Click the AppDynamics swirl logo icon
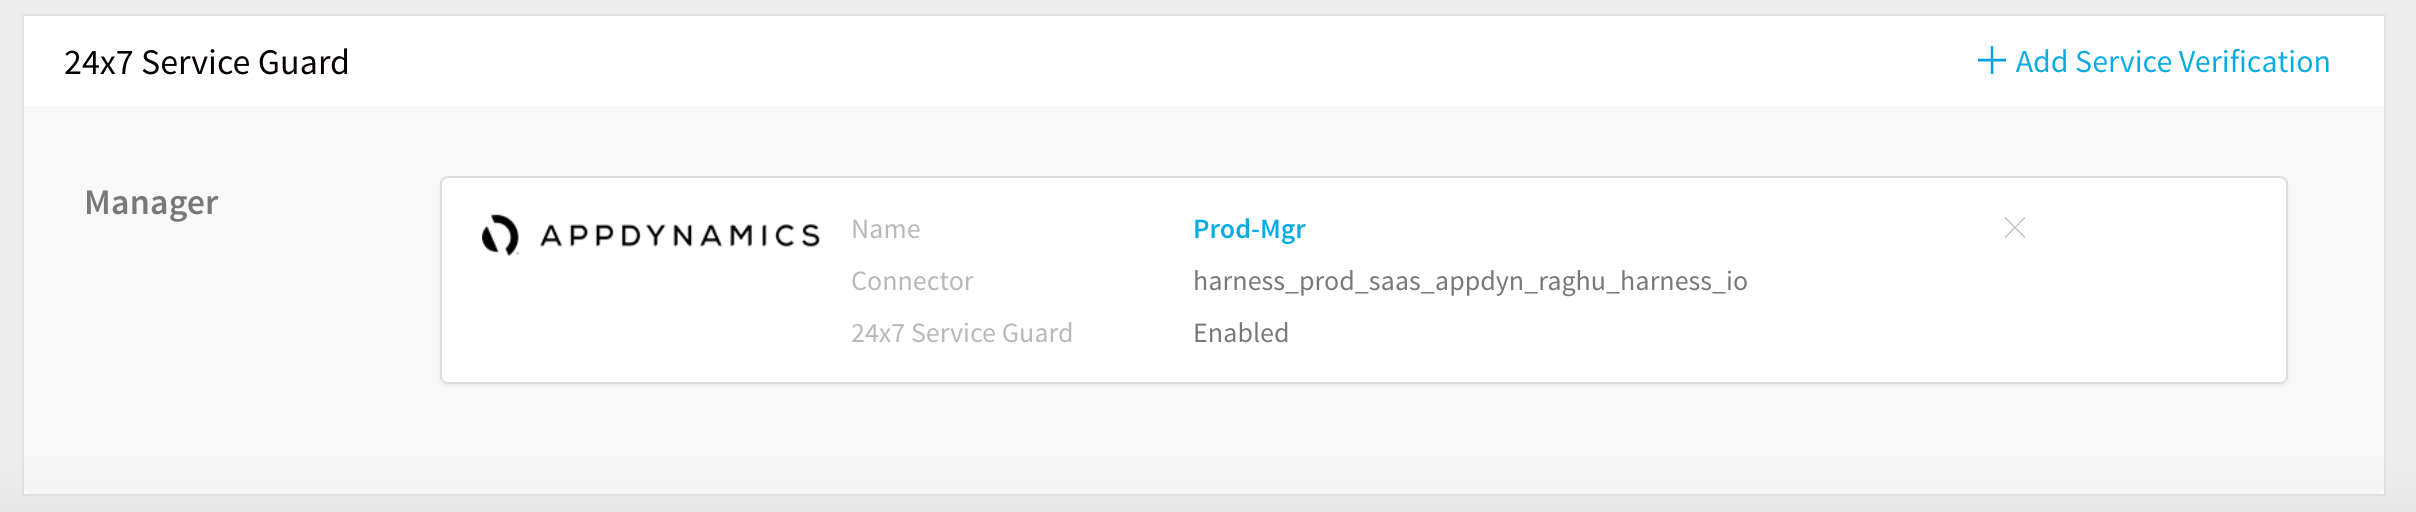This screenshot has height=512, width=2416. pyautogui.click(x=500, y=235)
